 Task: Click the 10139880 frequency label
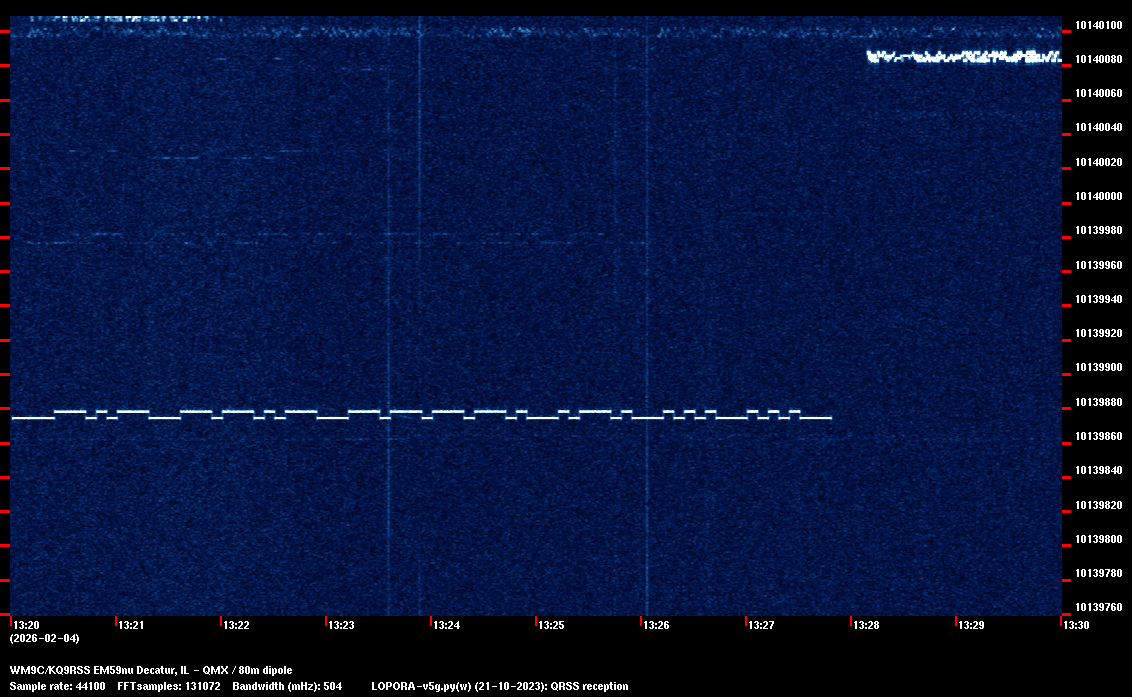pyautogui.click(x=1097, y=402)
